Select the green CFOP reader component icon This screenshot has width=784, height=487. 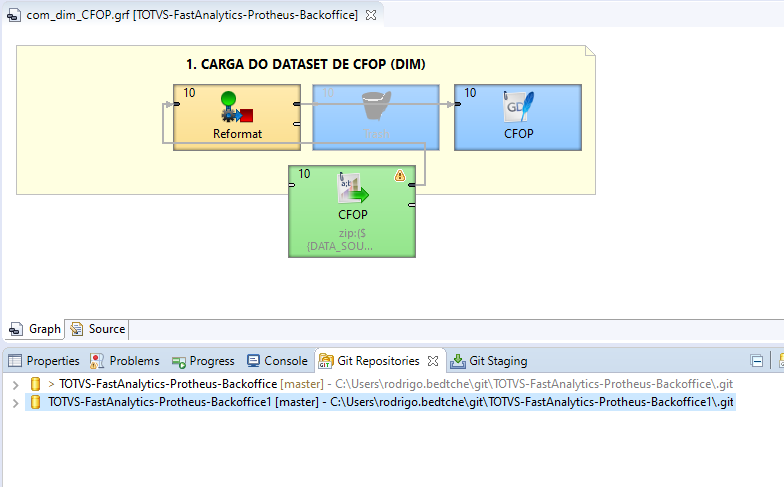click(352, 188)
